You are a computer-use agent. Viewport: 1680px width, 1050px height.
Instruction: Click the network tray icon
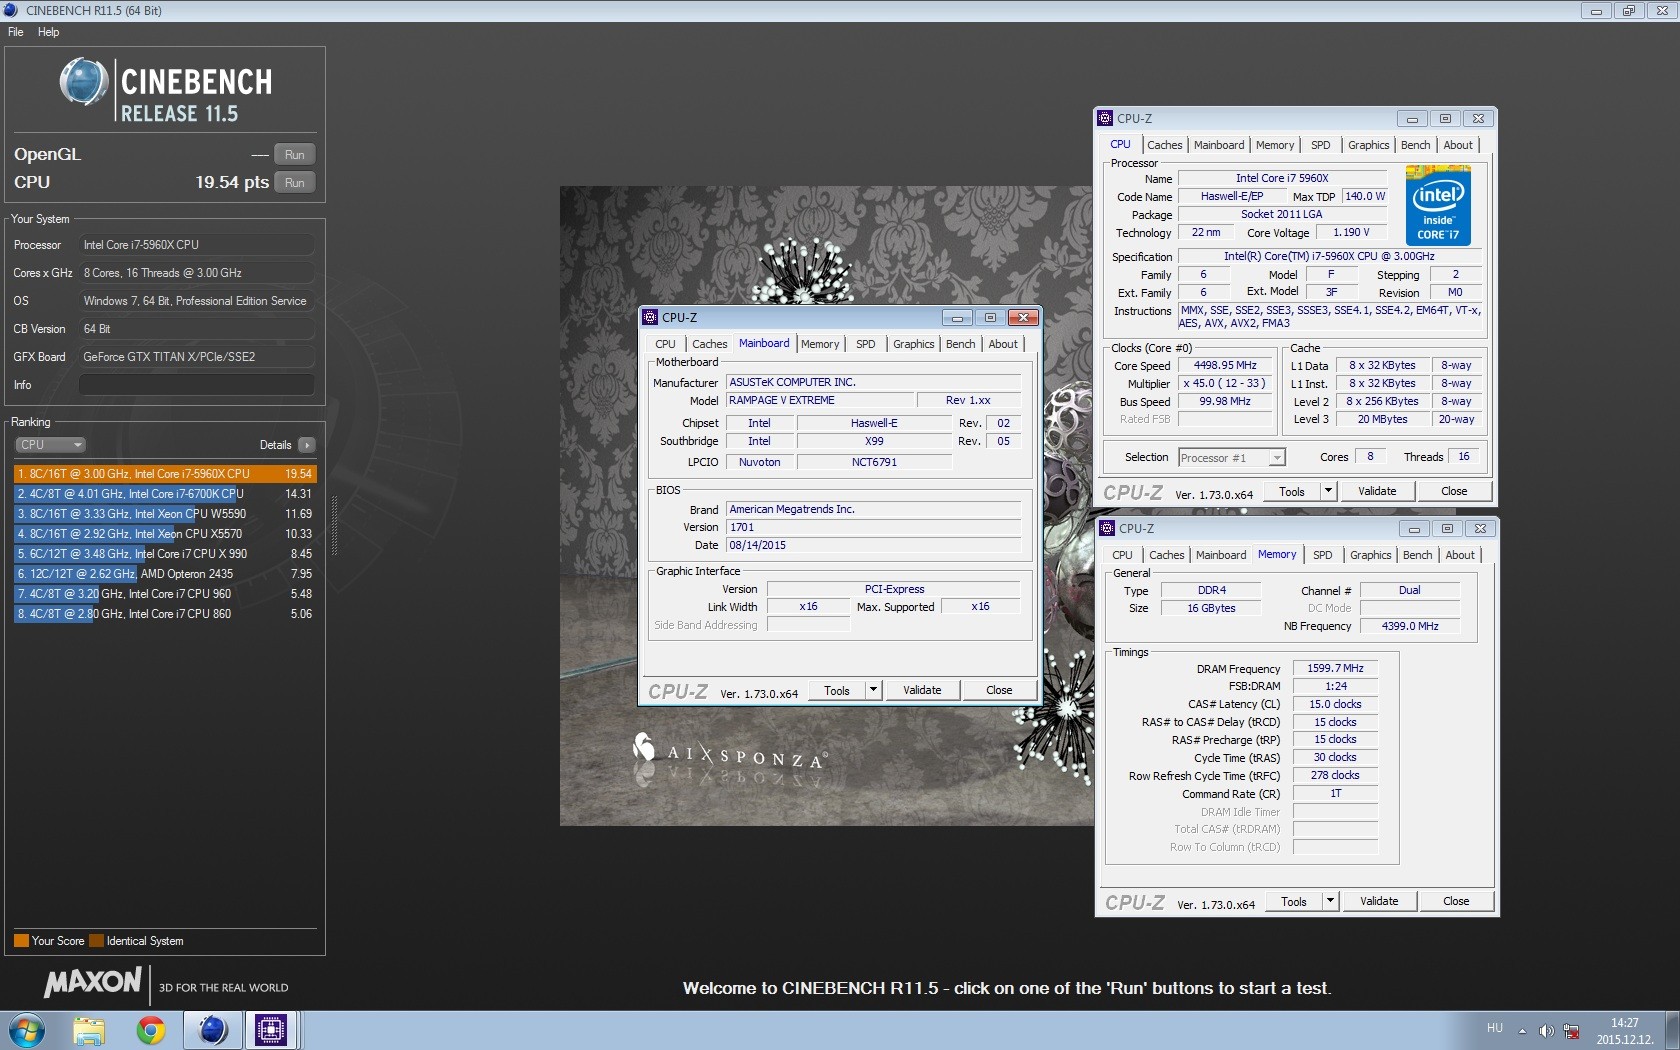click(x=1571, y=1030)
